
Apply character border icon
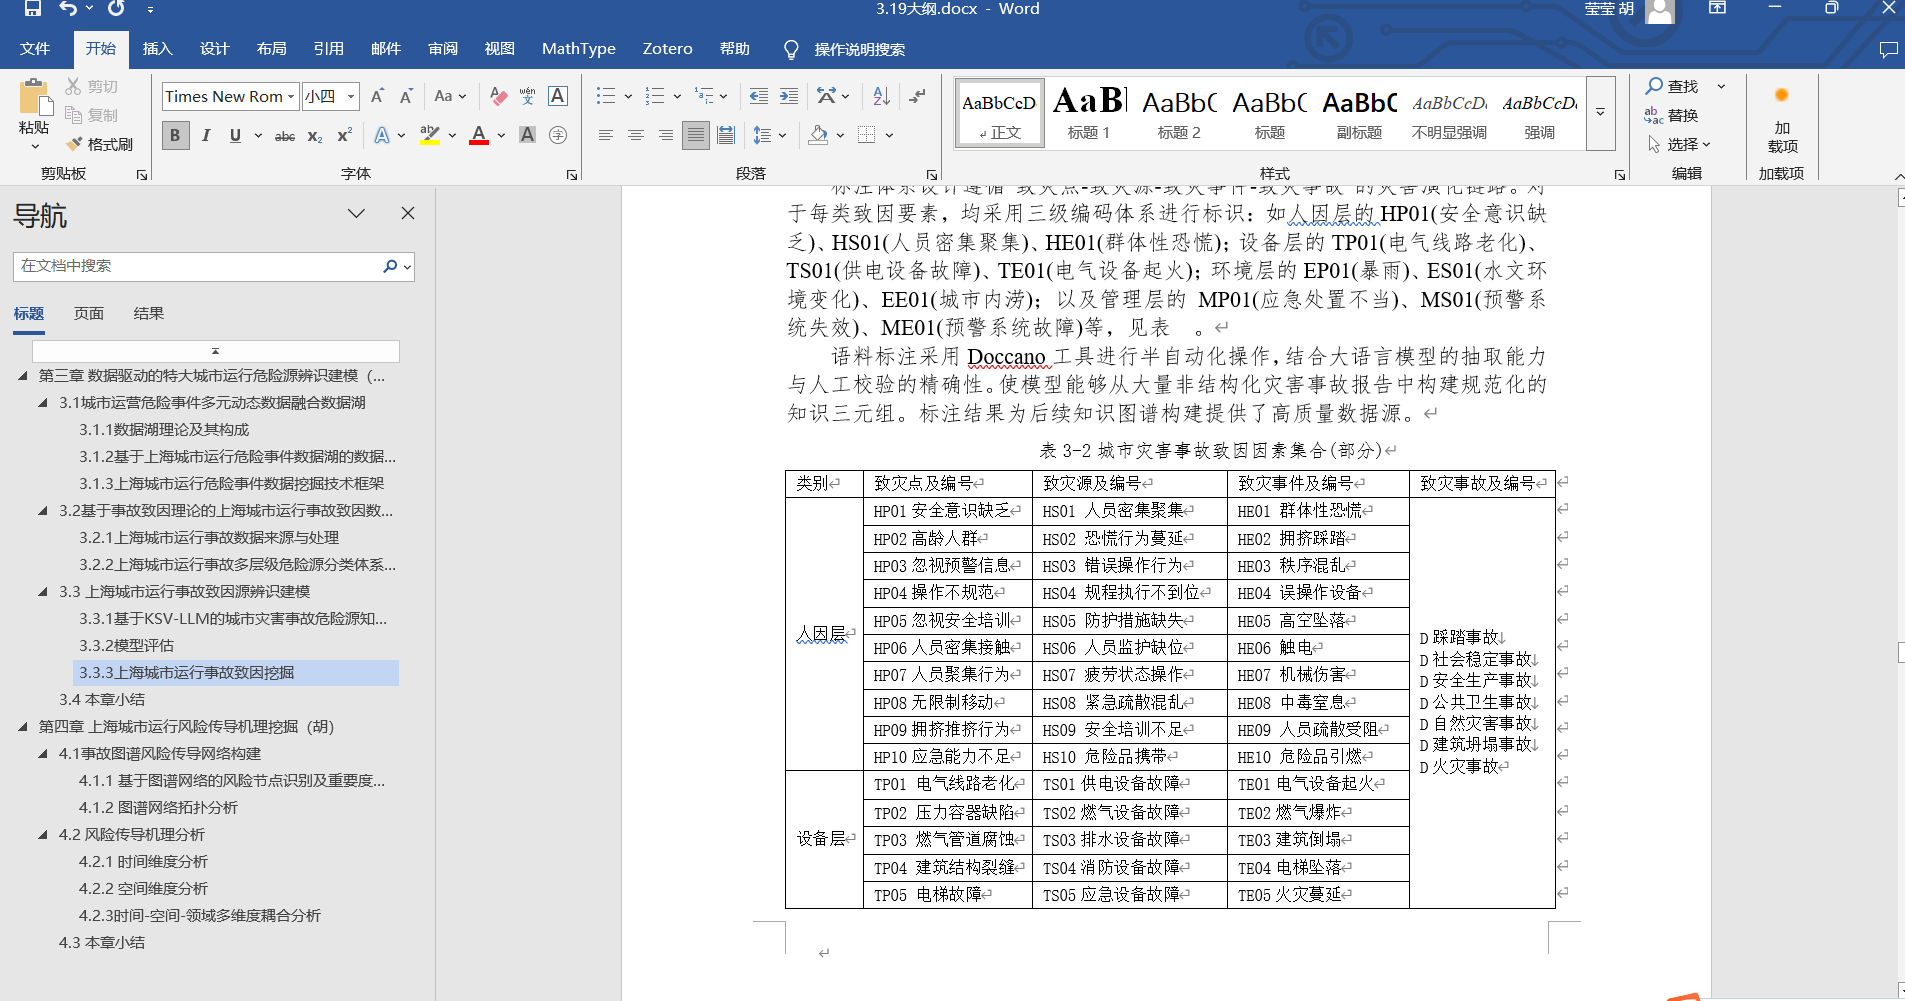click(x=558, y=96)
